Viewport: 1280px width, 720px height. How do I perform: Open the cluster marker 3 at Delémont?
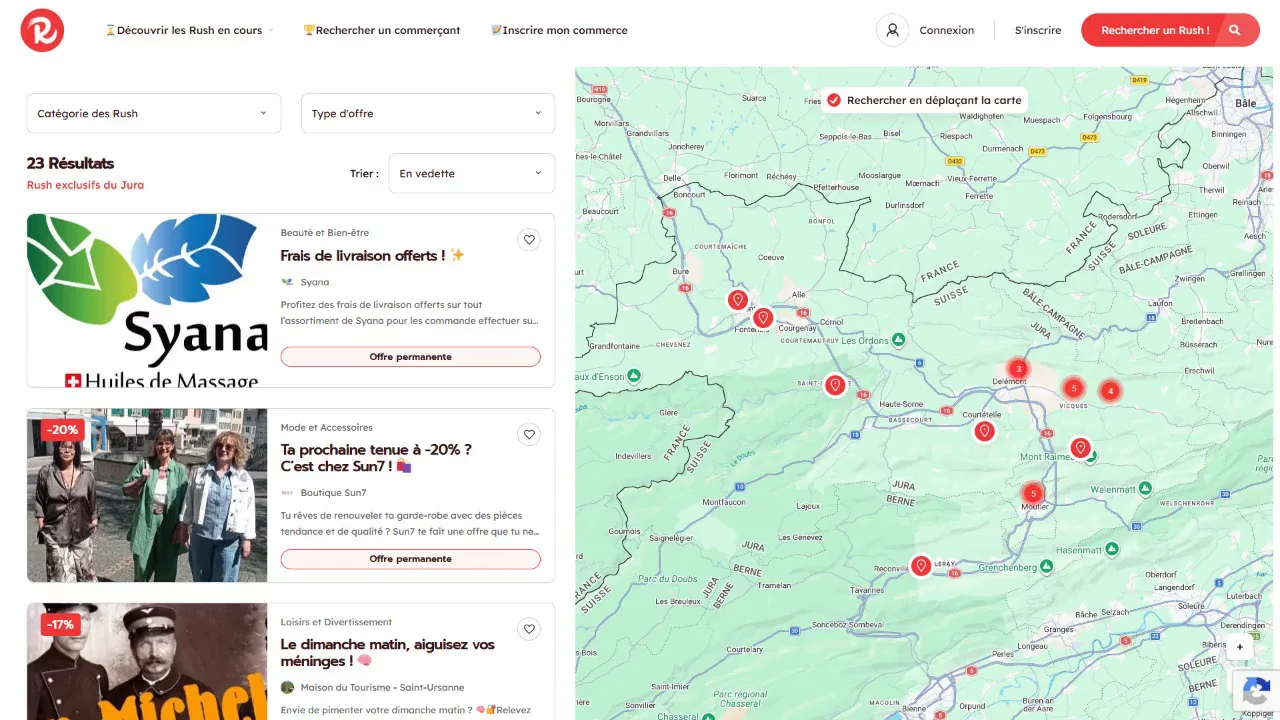click(x=1018, y=369)
